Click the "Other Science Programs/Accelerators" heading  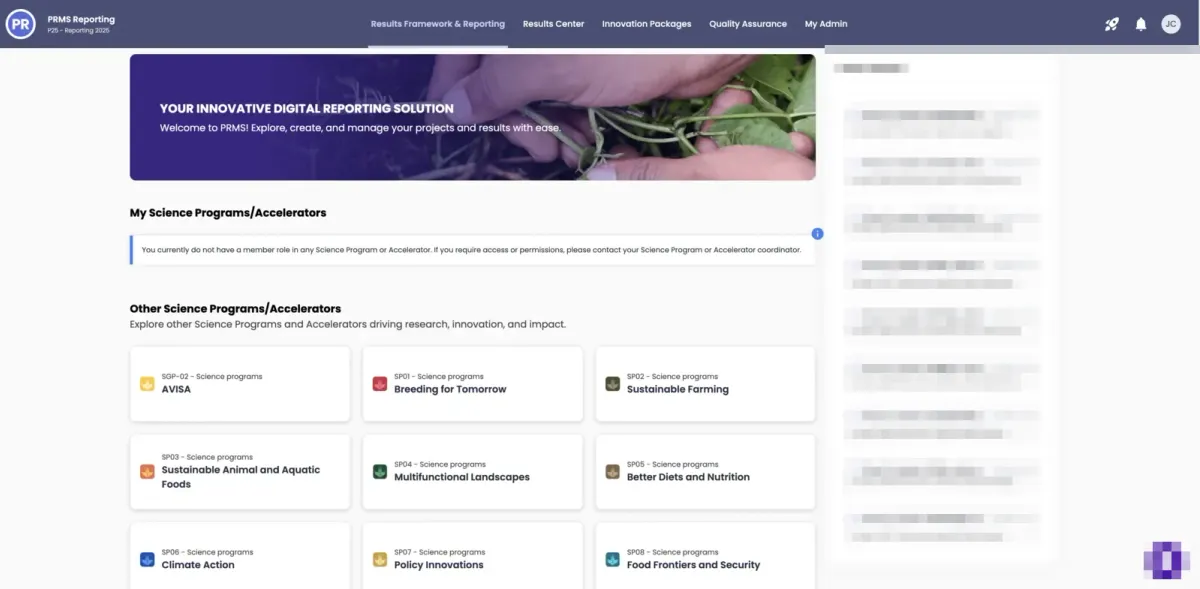(235, 309)
